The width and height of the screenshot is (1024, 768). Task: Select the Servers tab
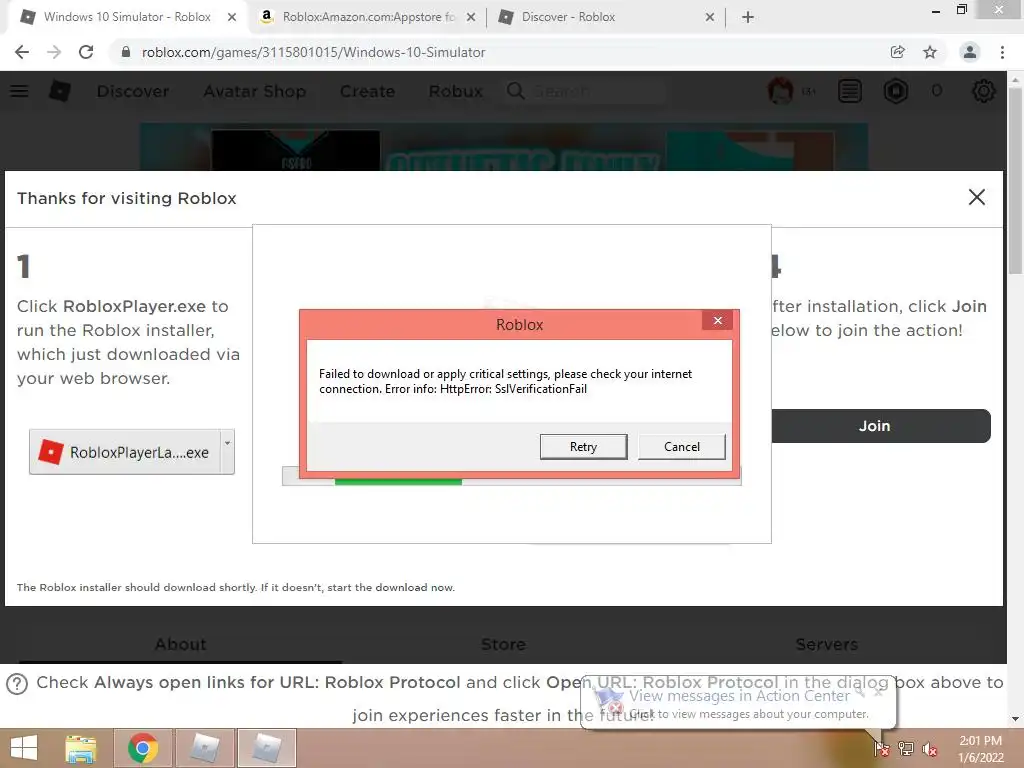click(826, 644)
